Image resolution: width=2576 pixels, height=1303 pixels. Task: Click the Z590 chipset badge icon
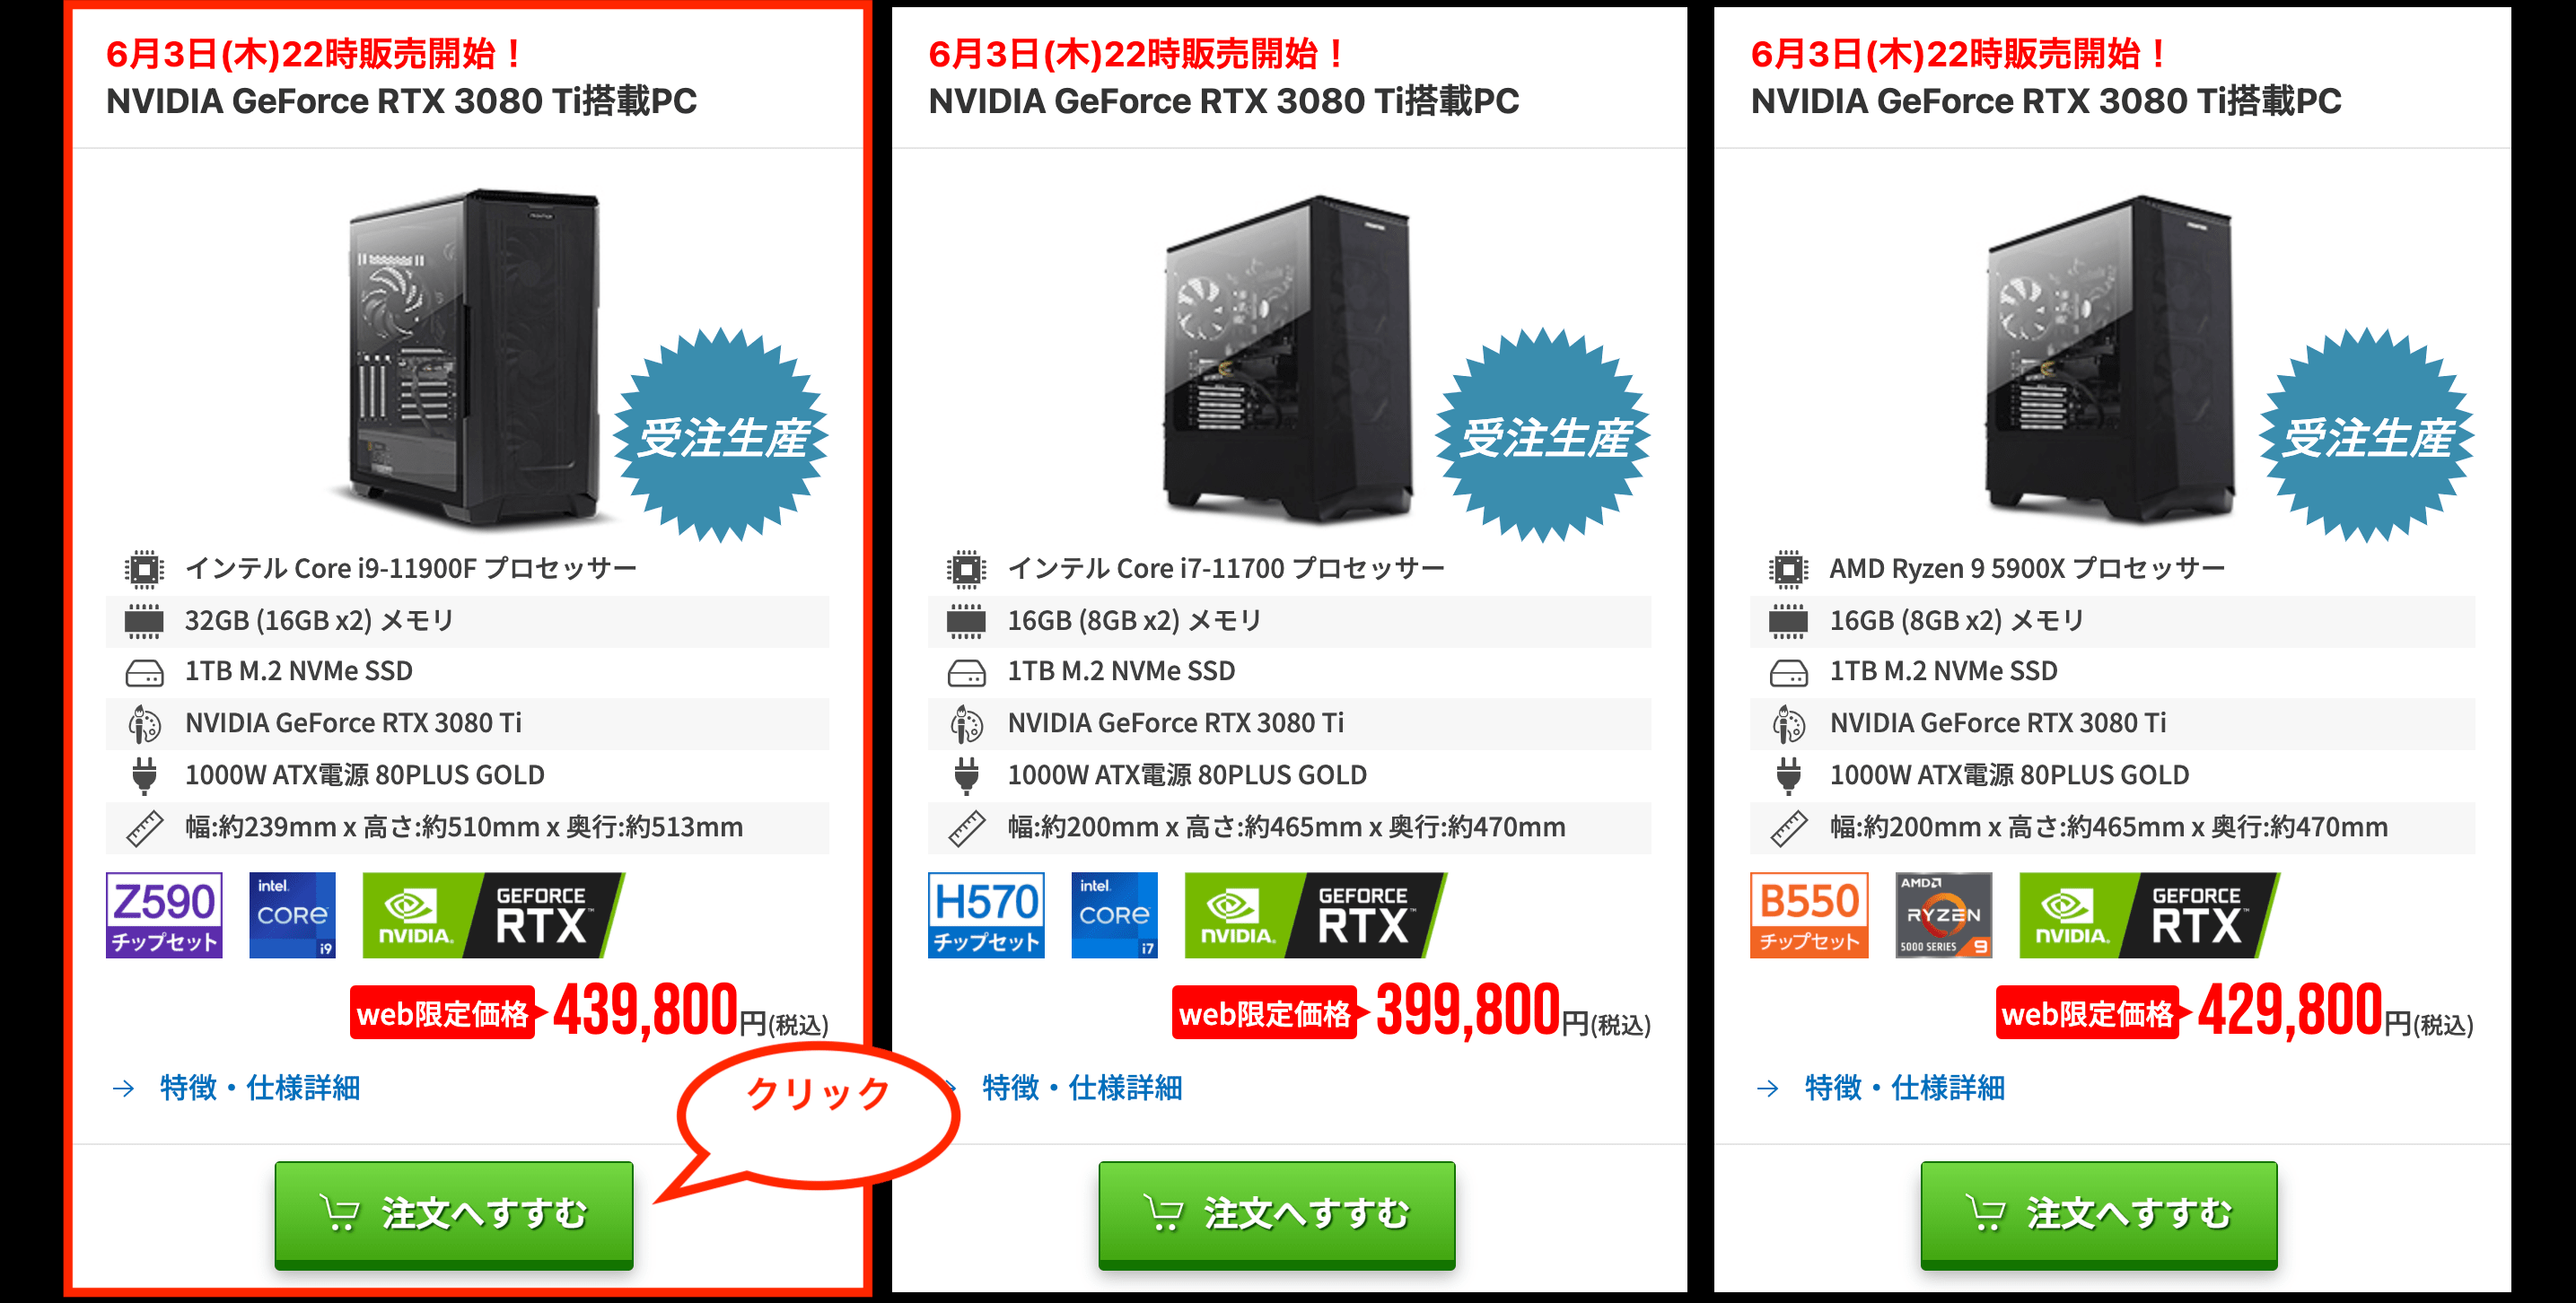coord(164,915)
